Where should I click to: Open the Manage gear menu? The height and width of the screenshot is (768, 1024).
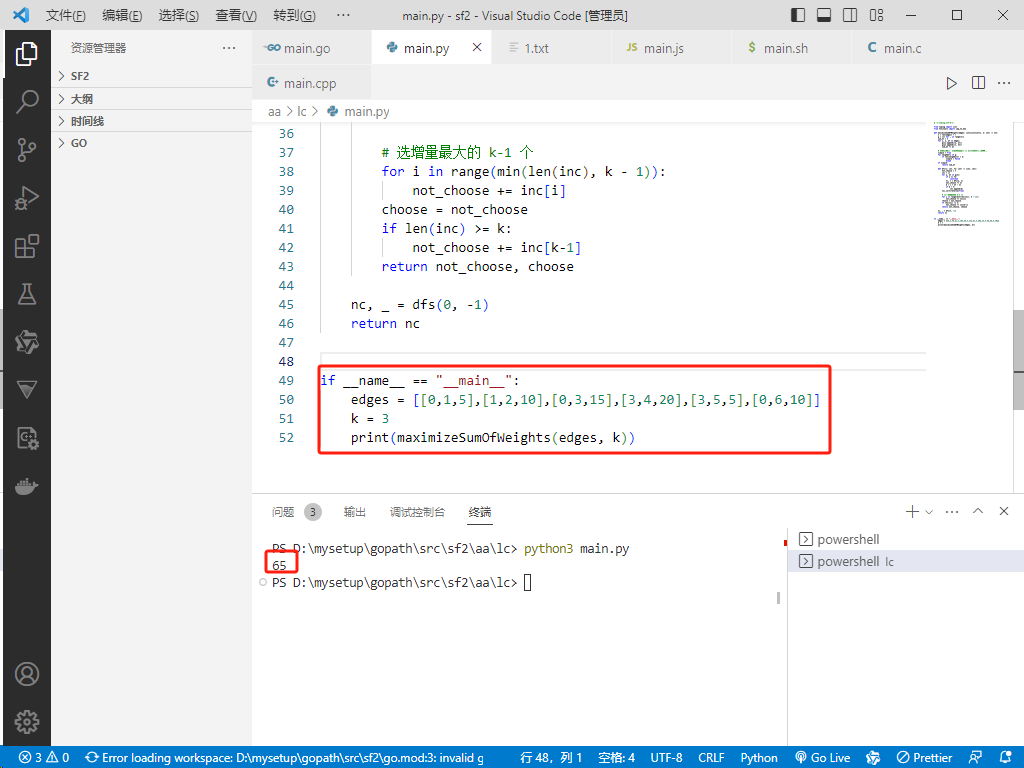(x=27, y=722)
